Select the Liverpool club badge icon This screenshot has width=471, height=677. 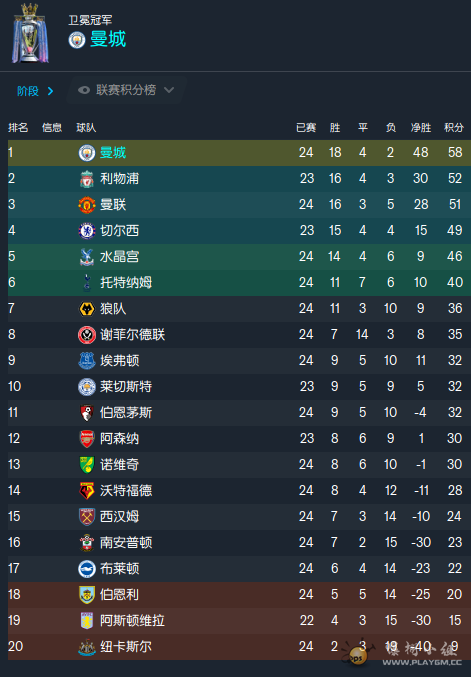click(87, 179)
